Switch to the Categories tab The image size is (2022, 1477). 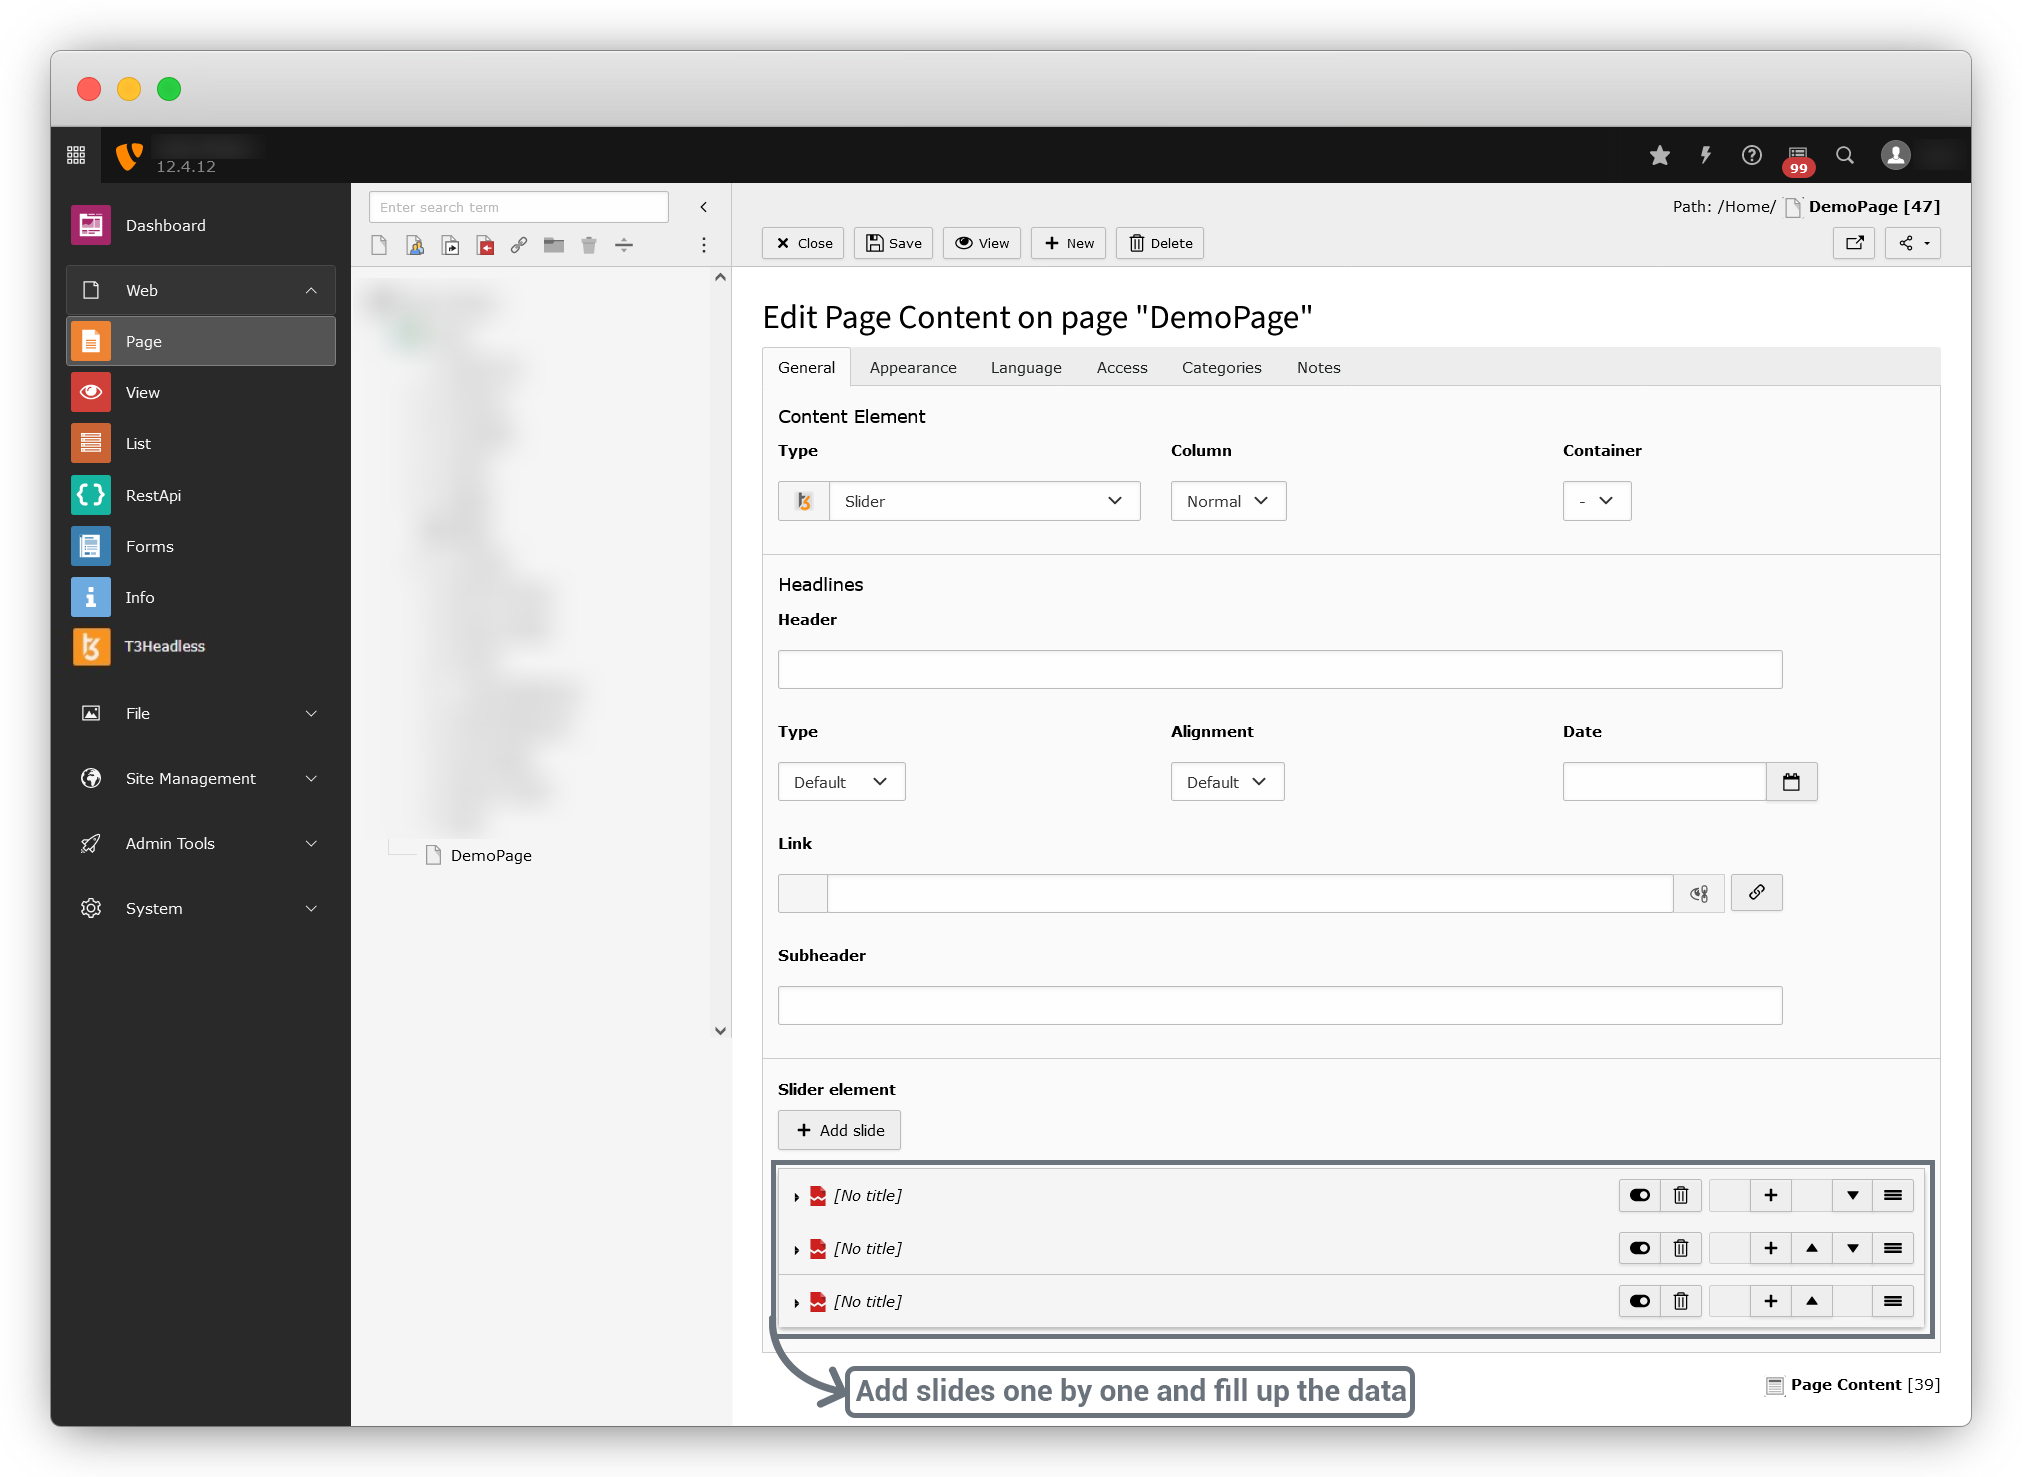click(1221, 368)
